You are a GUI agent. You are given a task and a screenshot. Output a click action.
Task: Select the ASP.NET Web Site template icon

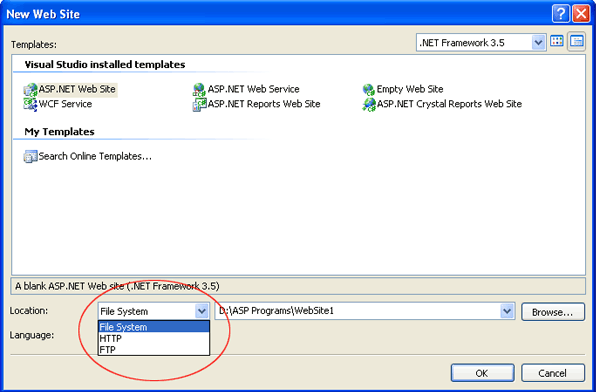[30, 90]
